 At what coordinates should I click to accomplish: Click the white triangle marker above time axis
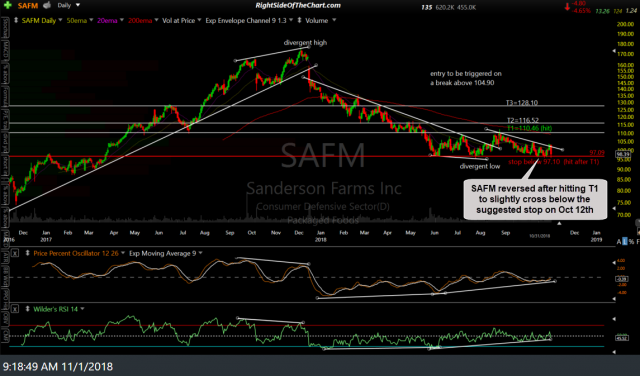(x=559, y=223)
